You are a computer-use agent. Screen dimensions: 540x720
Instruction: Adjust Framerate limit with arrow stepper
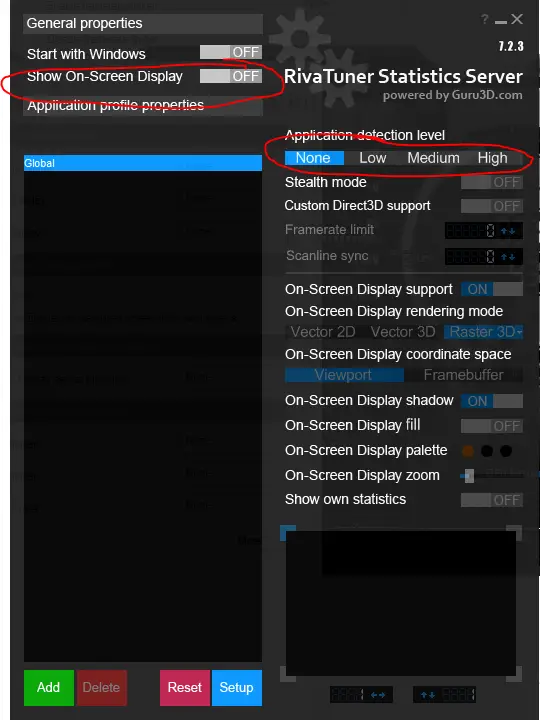(x=509, y=231)
